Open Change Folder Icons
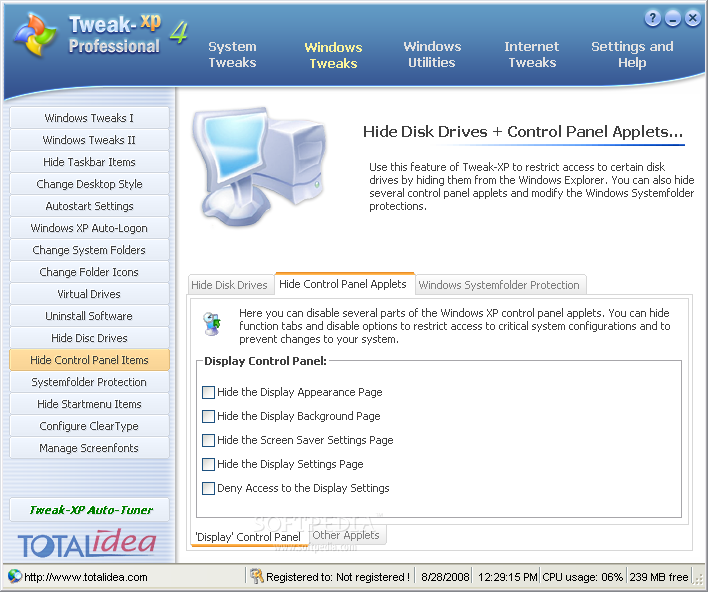Screen dimensions: 708x592 (x=89, y=272)
